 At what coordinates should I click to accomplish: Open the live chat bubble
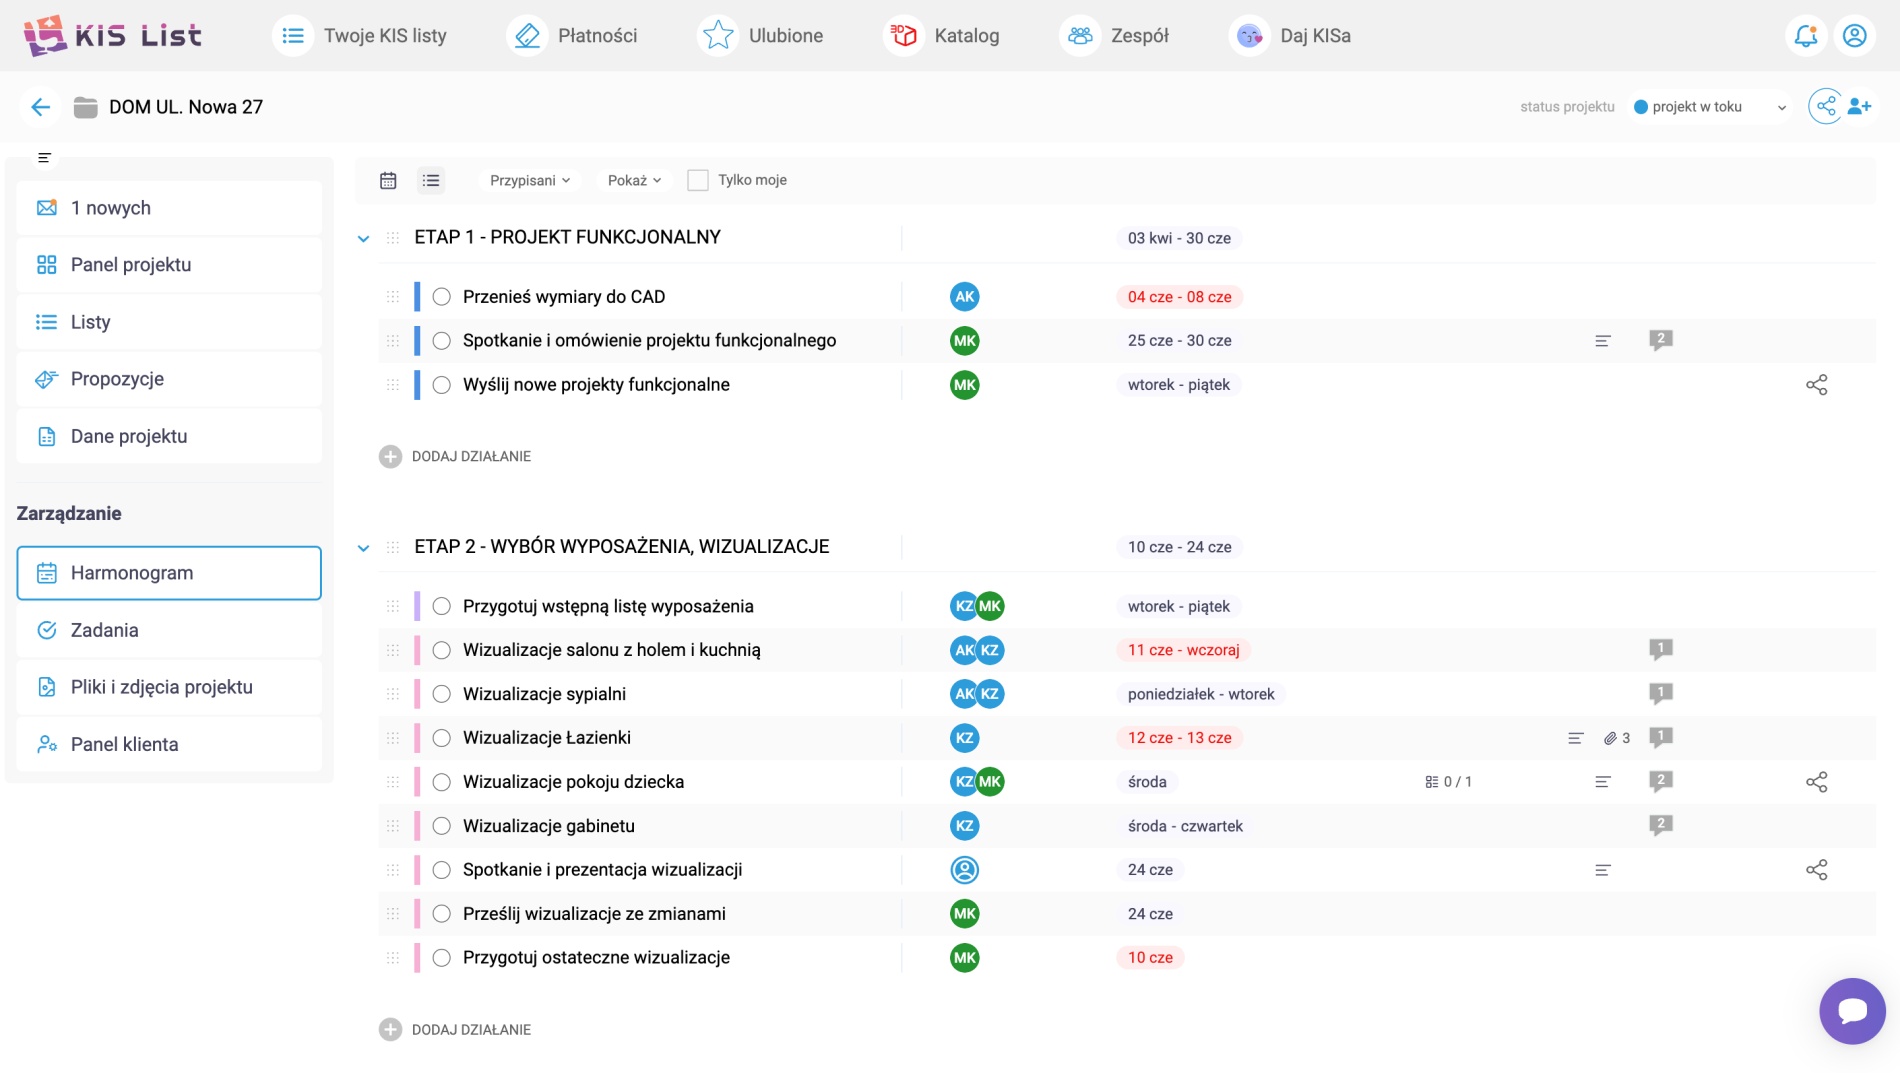point(1851,1010)
